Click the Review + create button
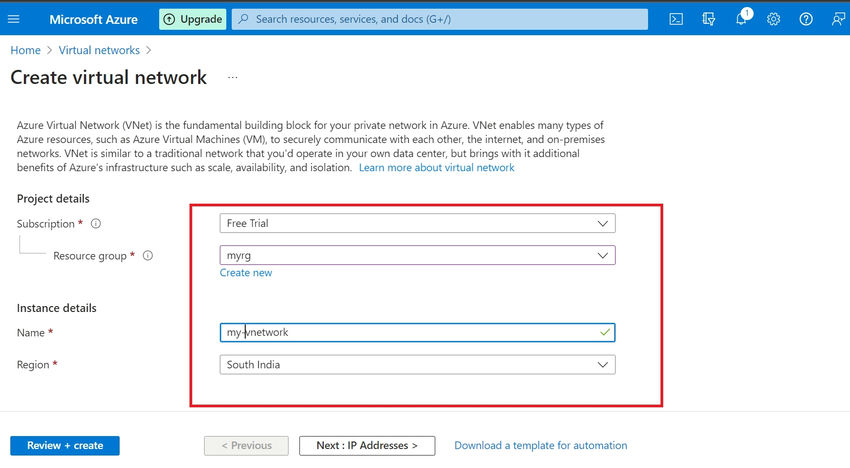This screenshot has width=850, height=468. 65,445
